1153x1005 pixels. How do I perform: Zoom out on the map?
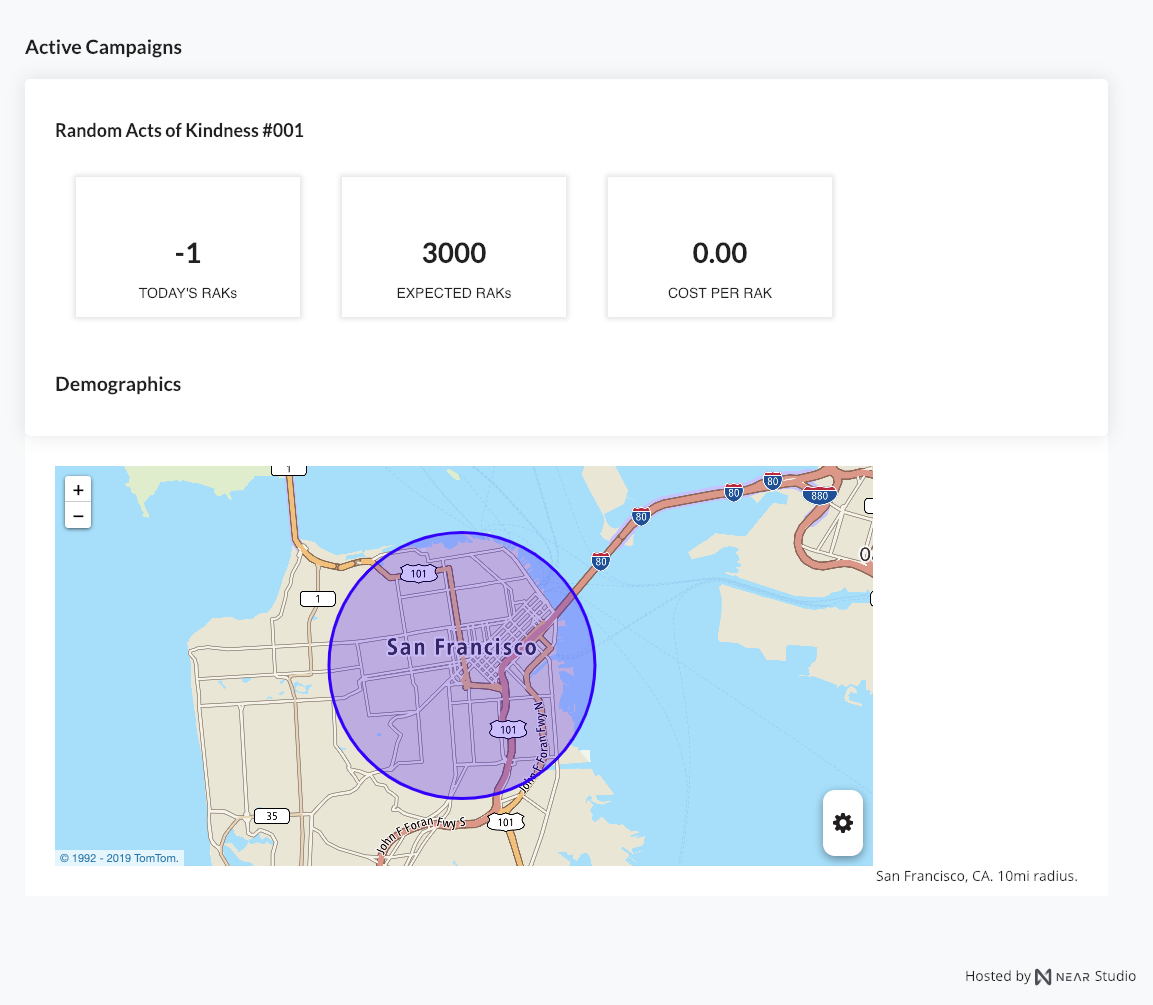[x=78, y=516]
